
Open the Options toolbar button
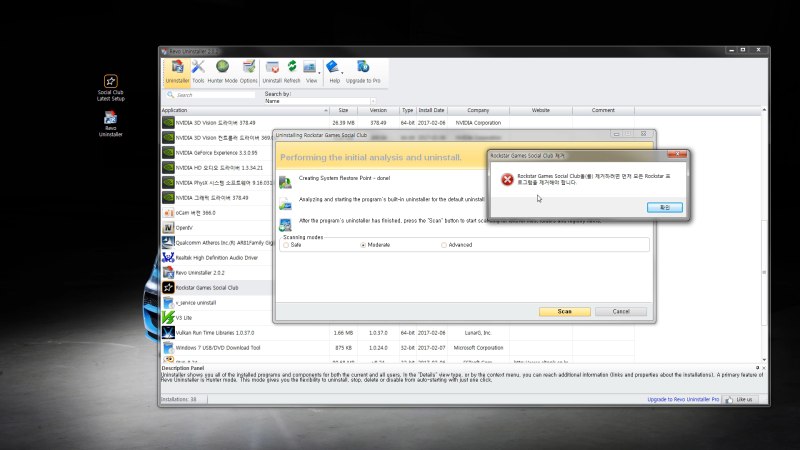pos(248,72)
